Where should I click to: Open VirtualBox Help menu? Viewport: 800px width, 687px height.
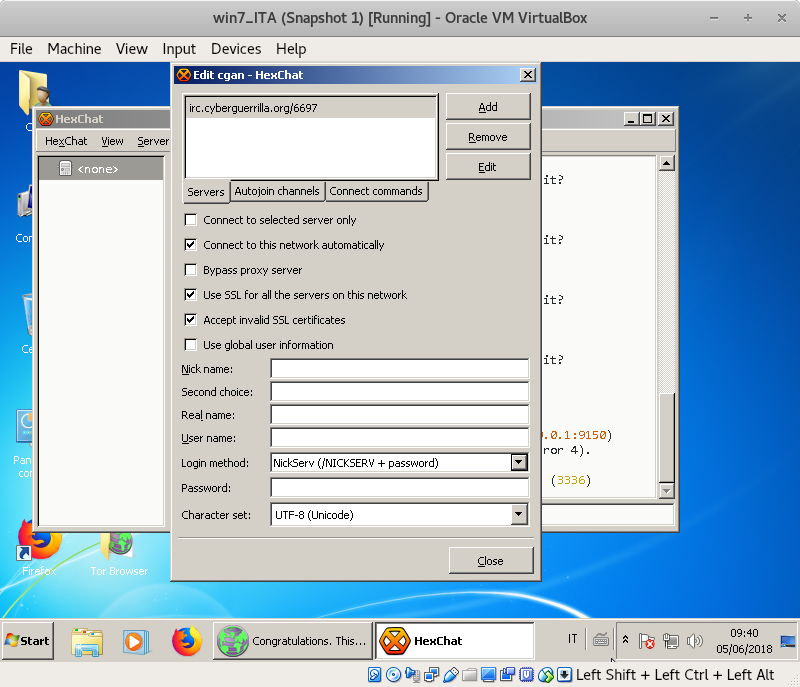click(291, 49)
